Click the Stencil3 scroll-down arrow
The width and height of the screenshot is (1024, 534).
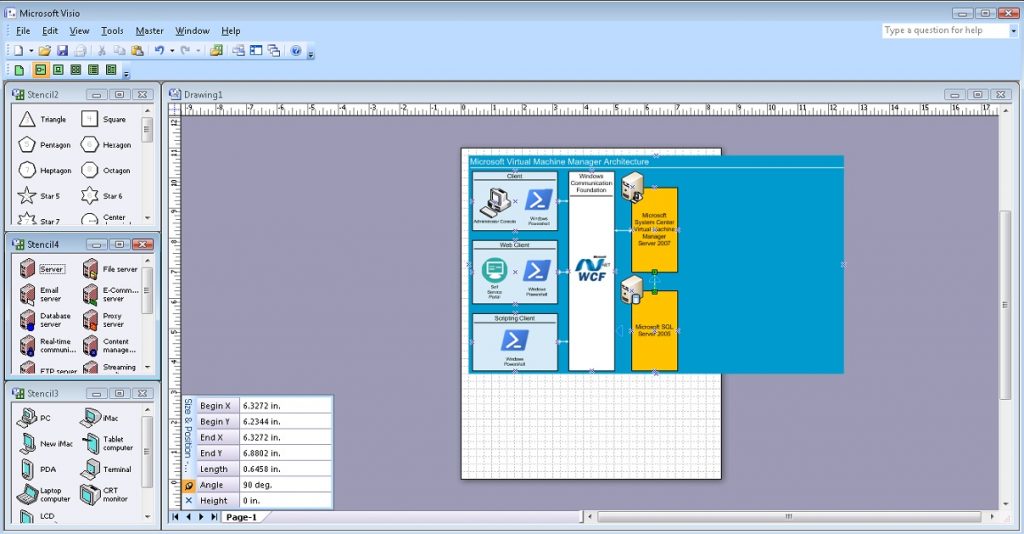148,516
